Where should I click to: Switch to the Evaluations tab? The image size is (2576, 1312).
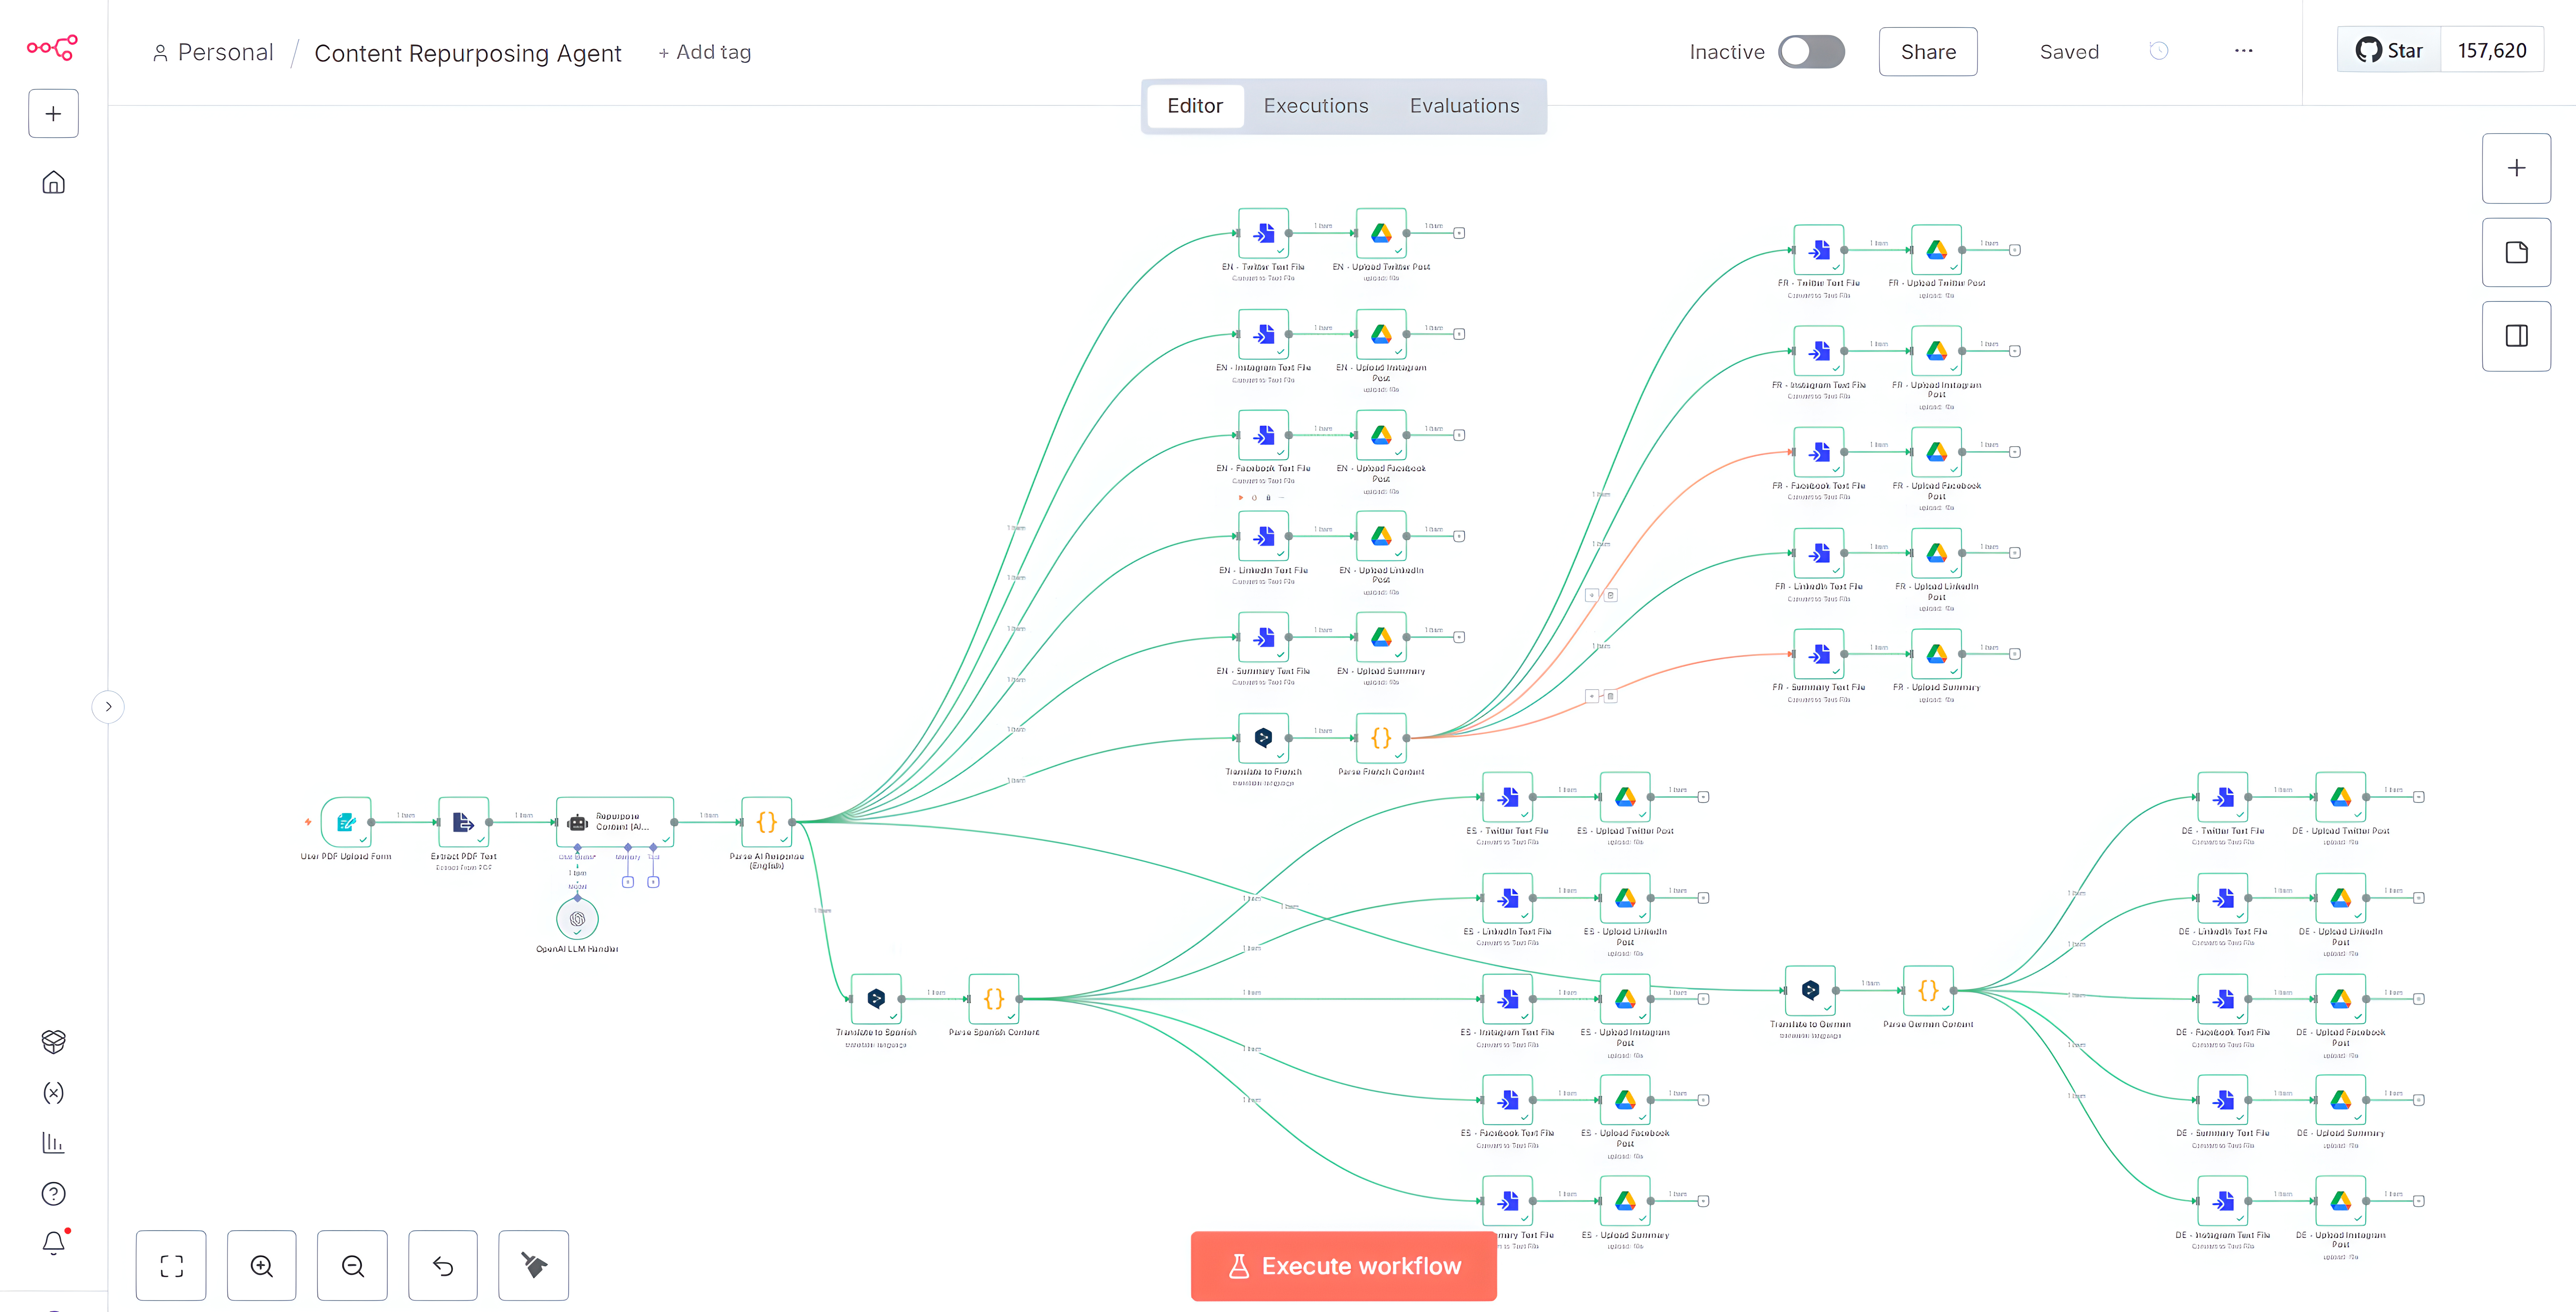pos(1464,106)
